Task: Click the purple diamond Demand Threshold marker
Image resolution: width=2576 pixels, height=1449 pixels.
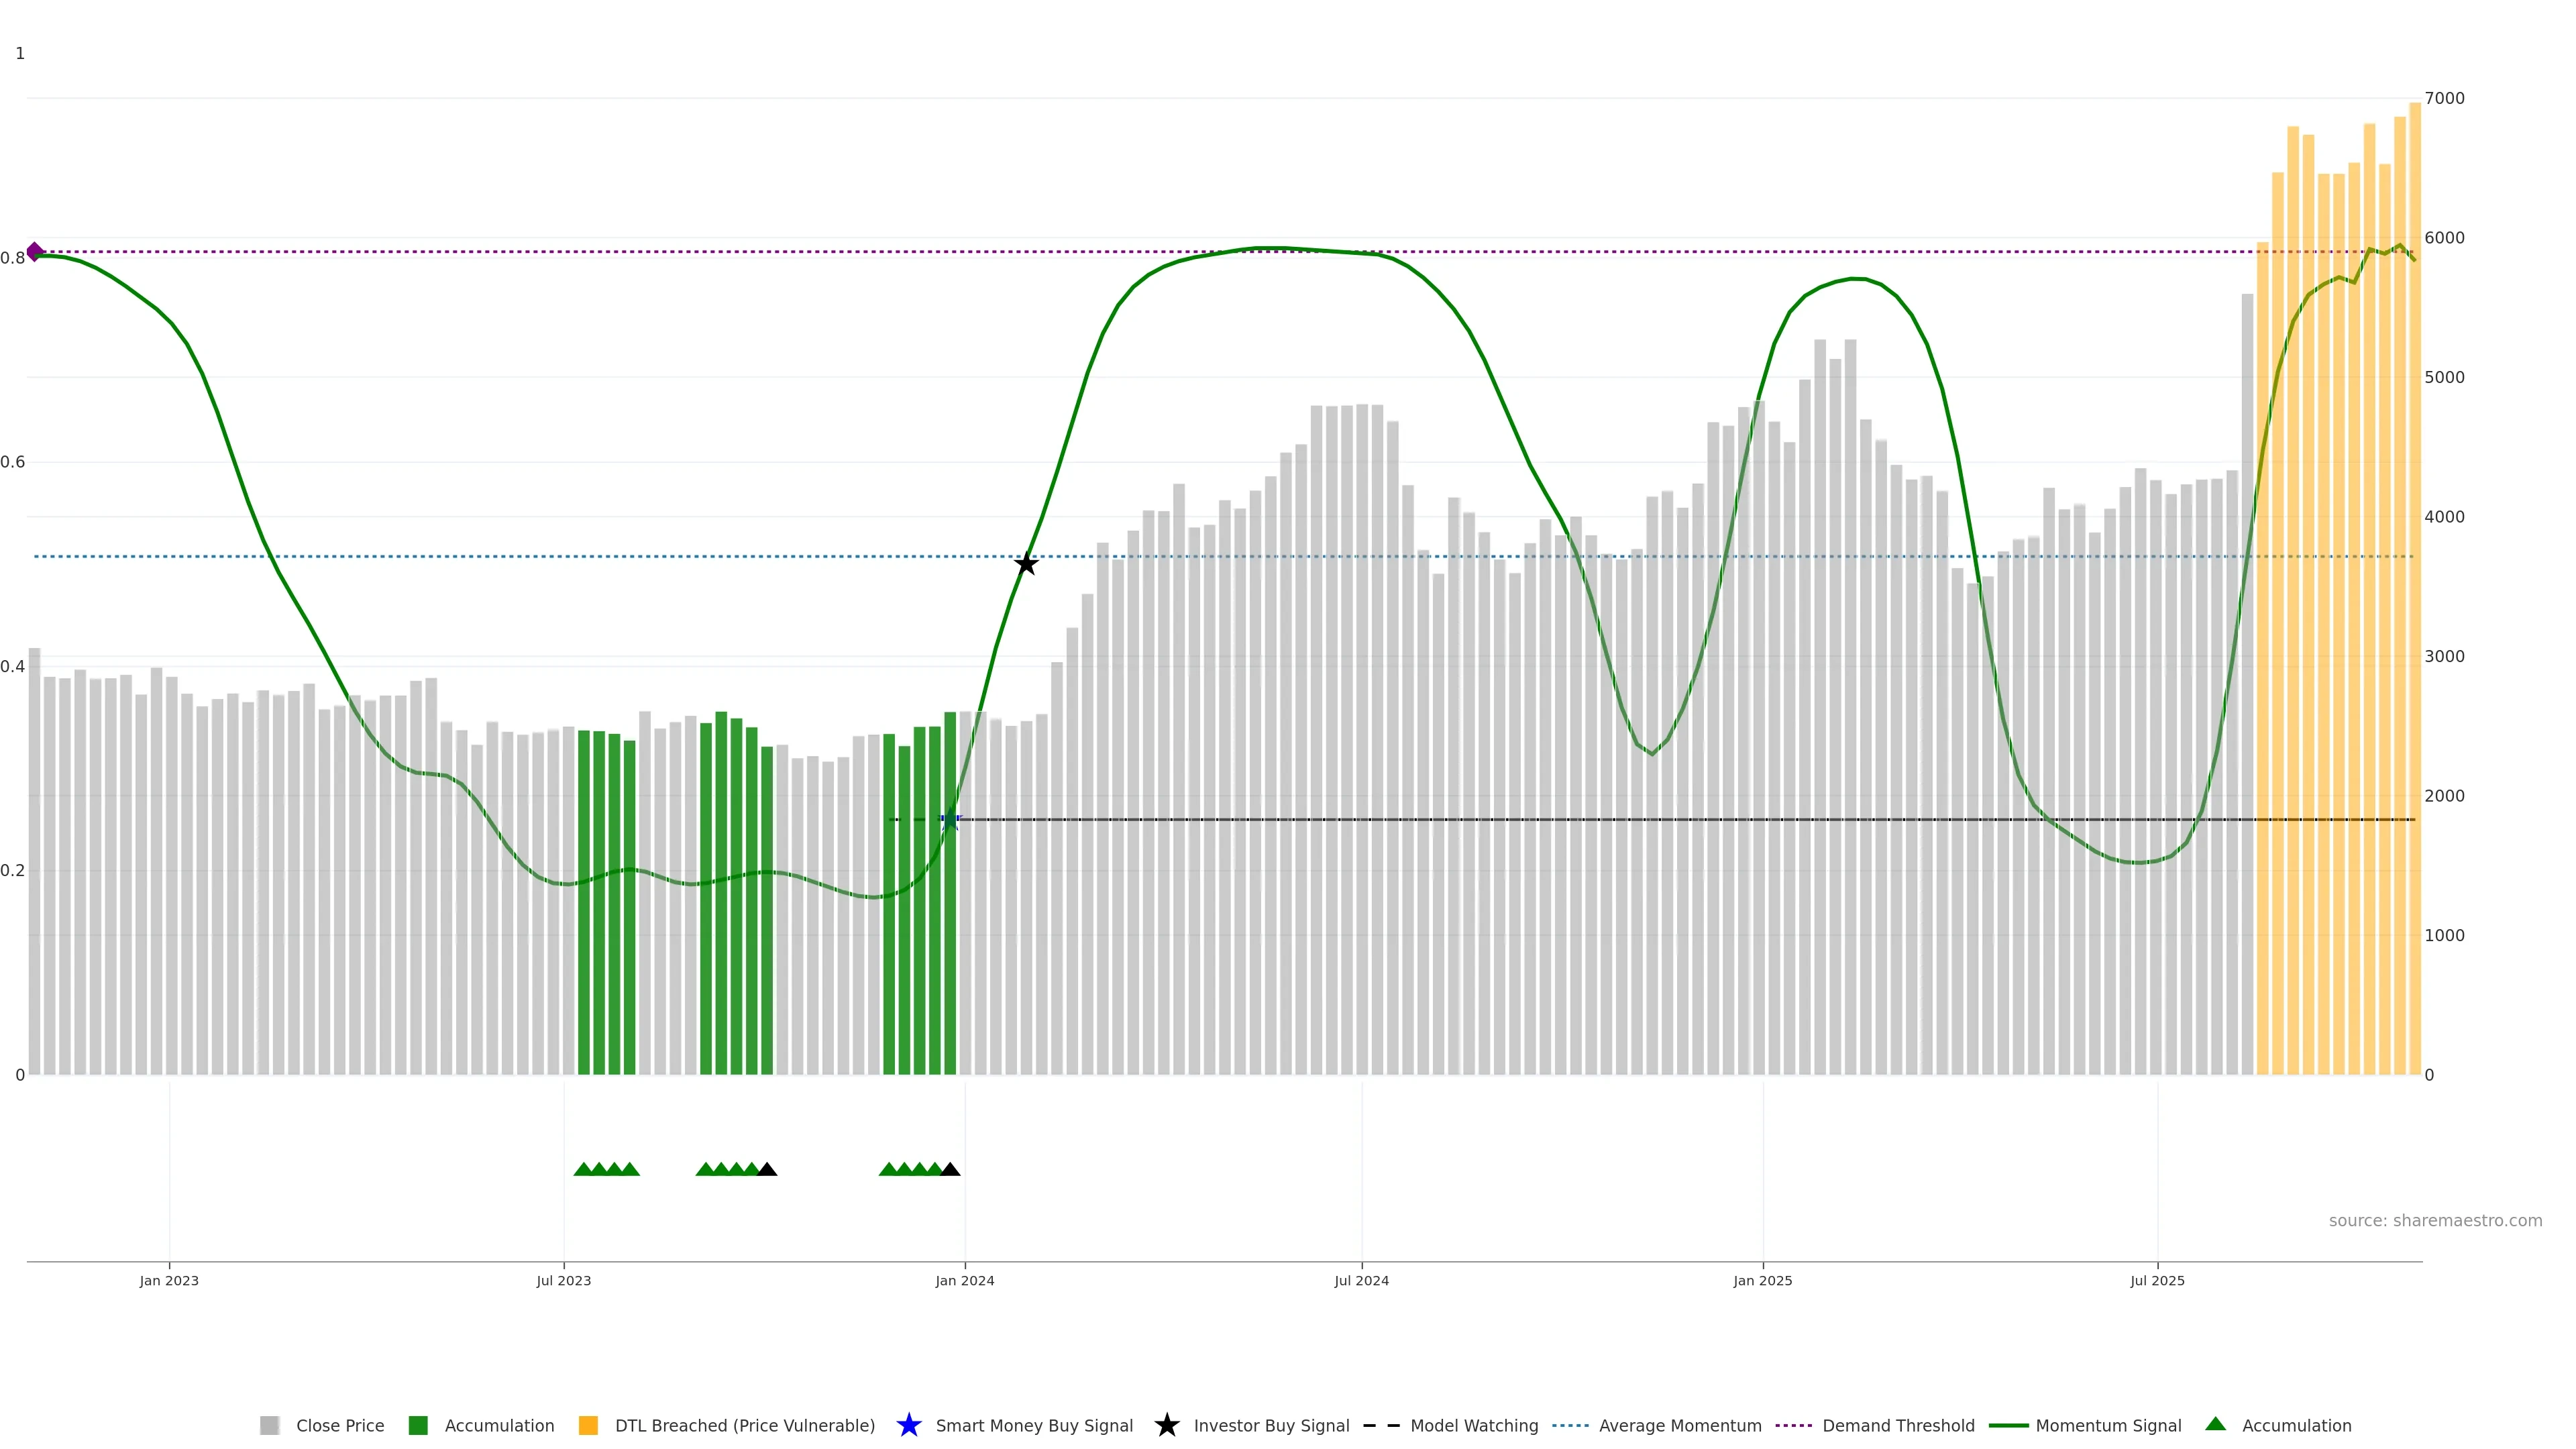Action: pyautogui.click(x=35, y=252)
